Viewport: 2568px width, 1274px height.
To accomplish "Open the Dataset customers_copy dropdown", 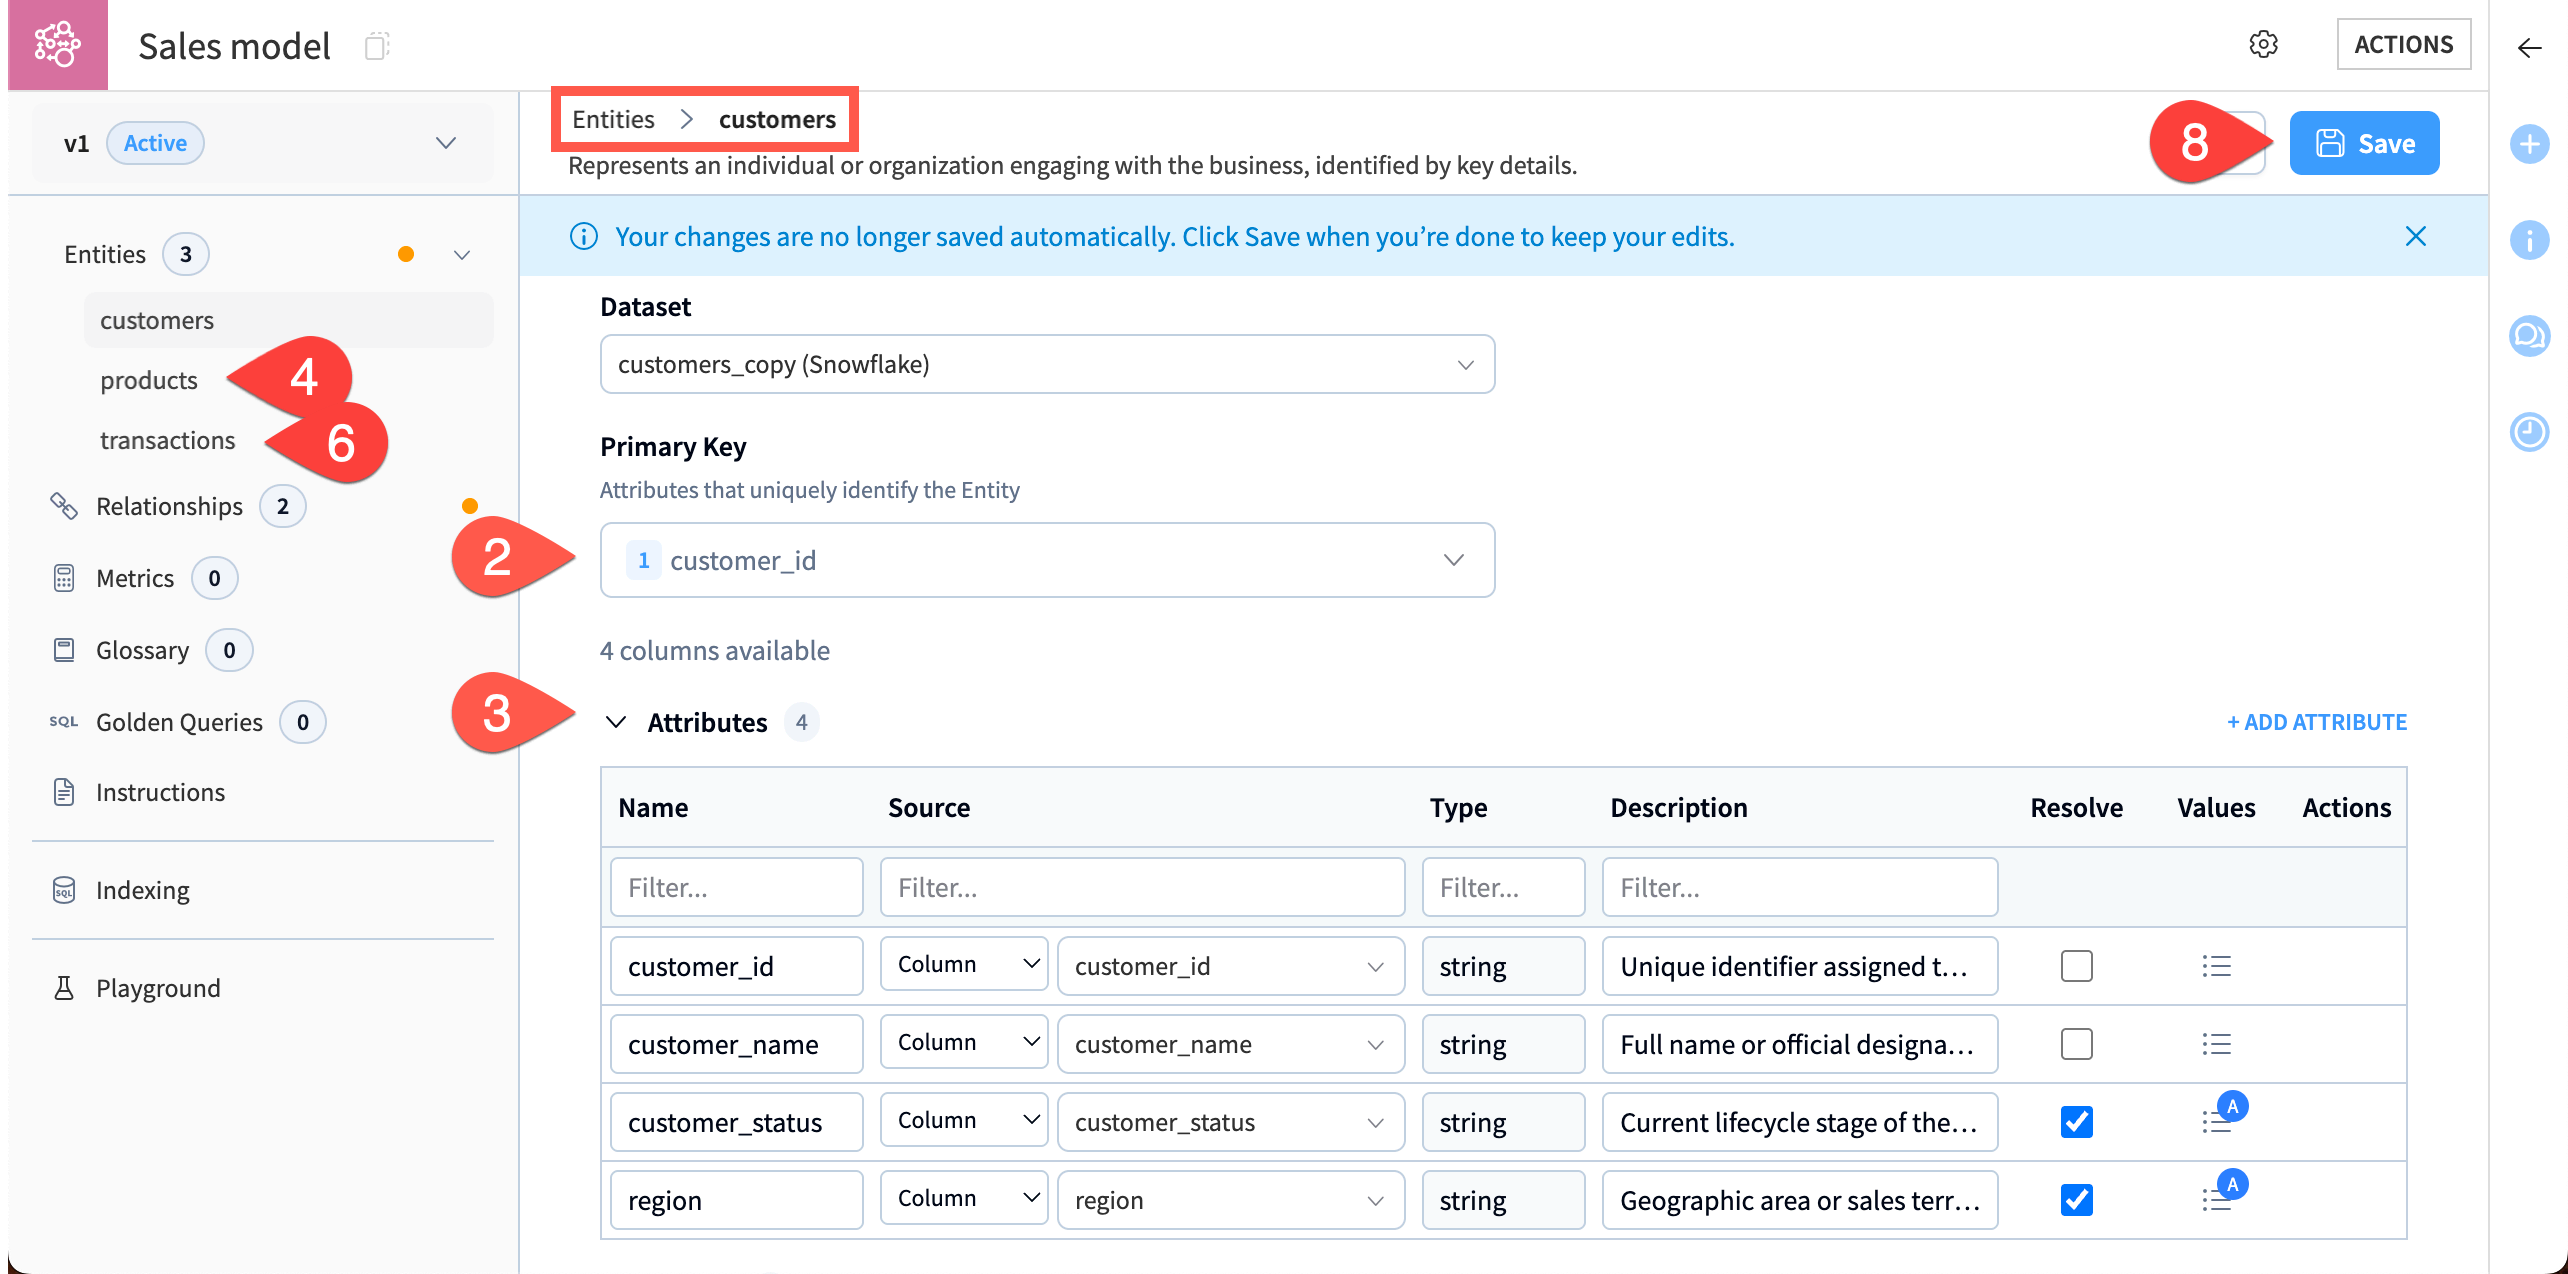I will click(x=1047, y=364).
